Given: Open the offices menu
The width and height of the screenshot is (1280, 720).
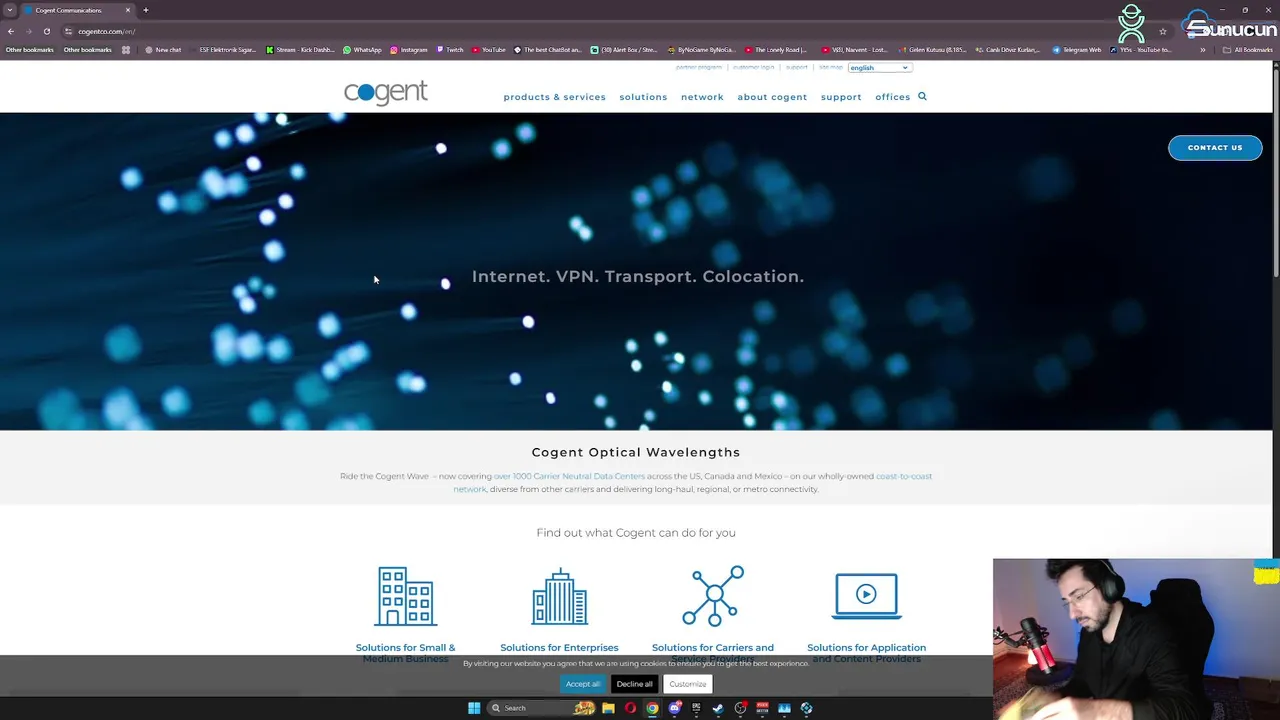Looking at the screenshot, I should click(892, 97).
